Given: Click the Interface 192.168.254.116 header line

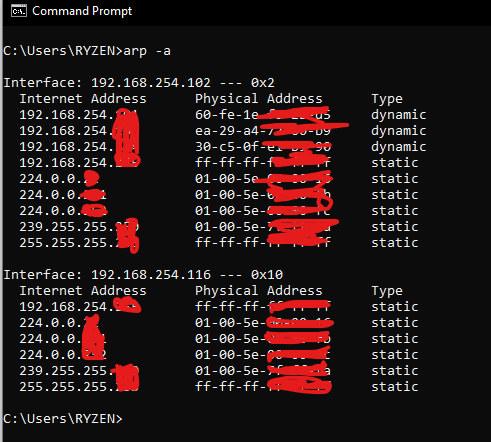Looking at the screenshot, I should click(x=143, y=275).
